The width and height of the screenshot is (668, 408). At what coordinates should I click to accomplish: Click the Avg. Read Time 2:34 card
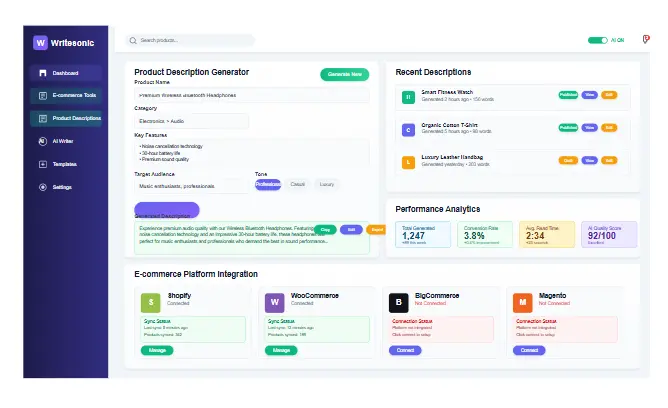coord(547,235)
